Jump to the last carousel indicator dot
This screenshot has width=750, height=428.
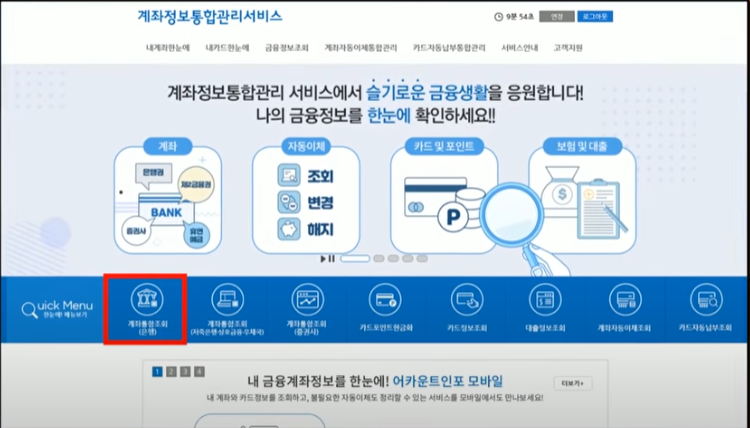[422, 259]
